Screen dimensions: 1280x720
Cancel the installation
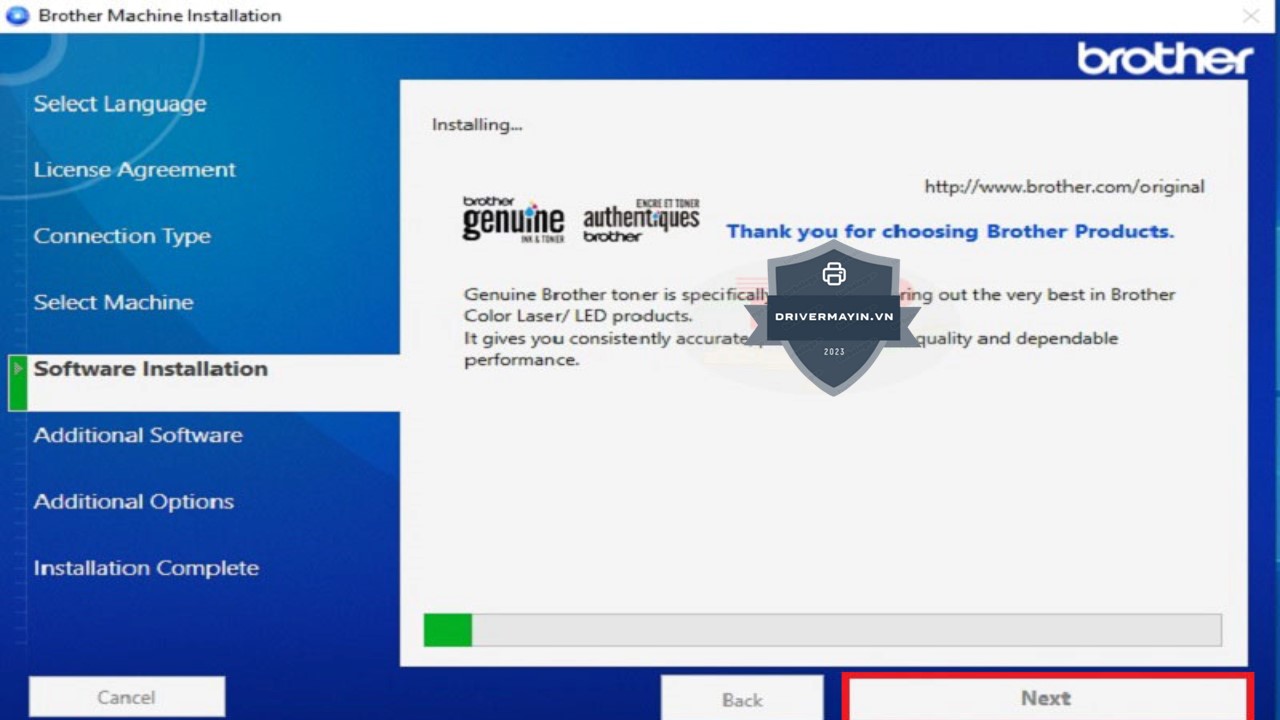click(x=126, y=697)
